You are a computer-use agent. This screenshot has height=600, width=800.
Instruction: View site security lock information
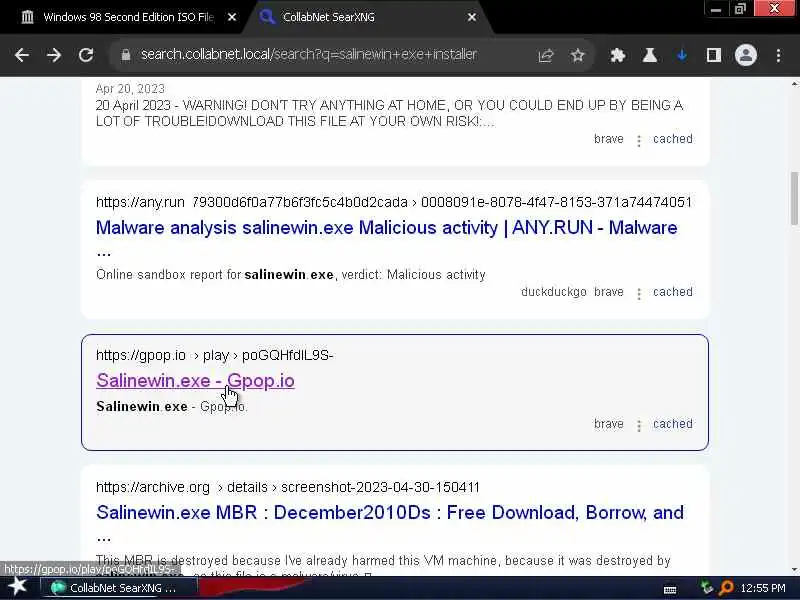pos(126,55)
